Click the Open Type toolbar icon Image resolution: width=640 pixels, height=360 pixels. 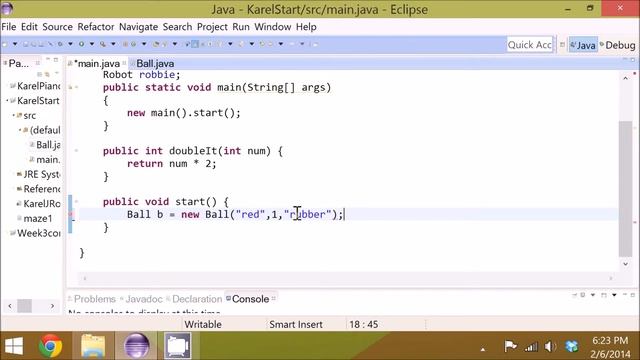(156, 44)
